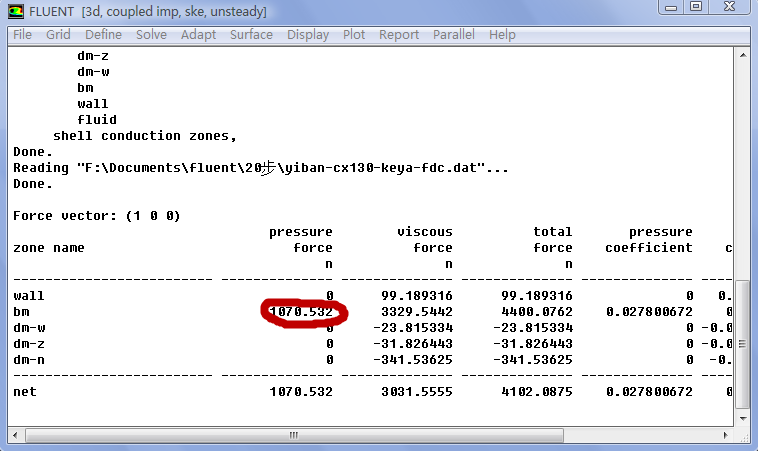This screenshot has width=758, height=451.
Task: Click wall total force value 99.189316
Action: pos(537,296)
